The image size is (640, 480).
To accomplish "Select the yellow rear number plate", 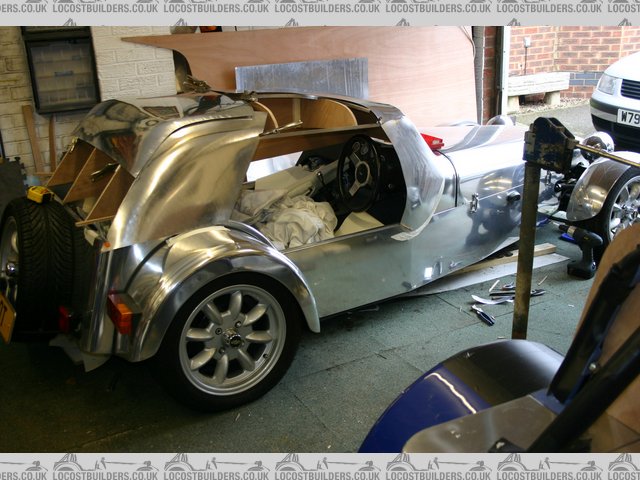I will 6,317.
